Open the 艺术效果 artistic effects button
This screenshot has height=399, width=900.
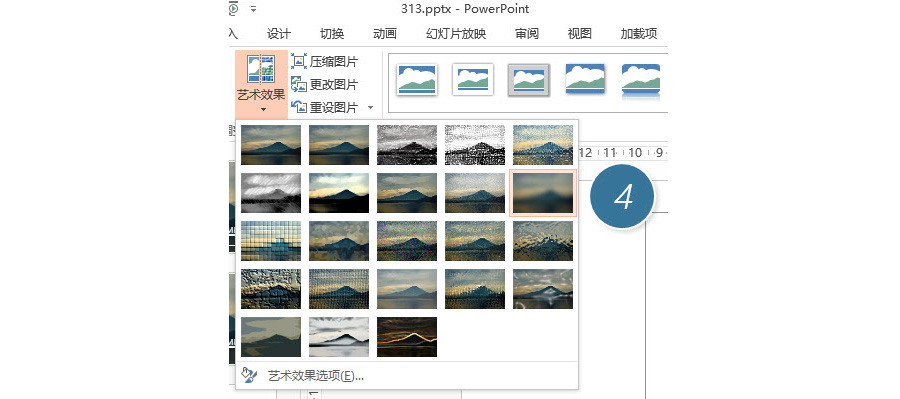tap(261, 84)
